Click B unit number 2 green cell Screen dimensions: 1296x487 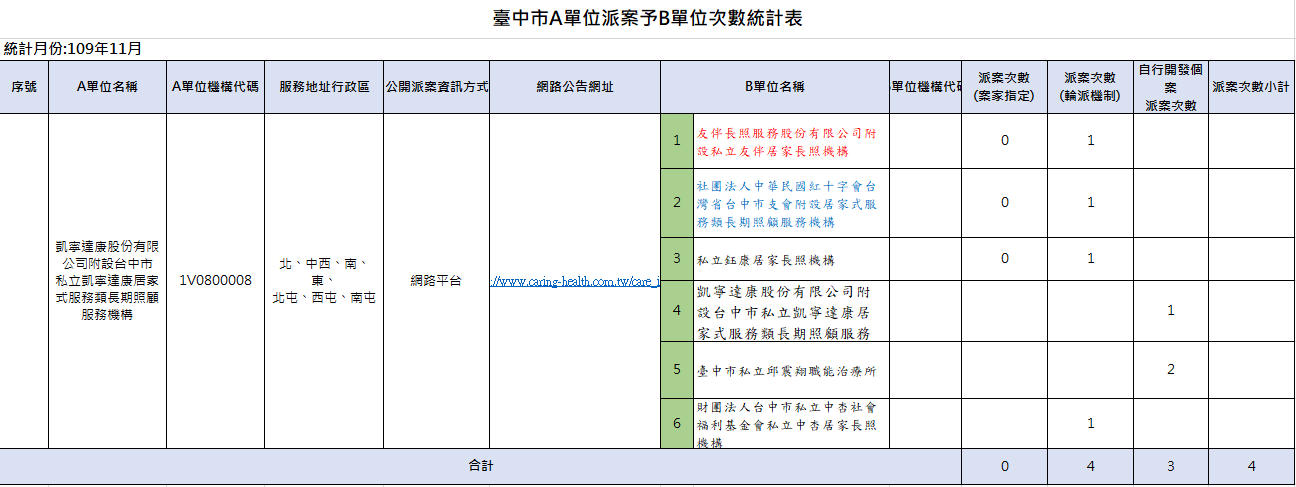[x=677, y=203]
